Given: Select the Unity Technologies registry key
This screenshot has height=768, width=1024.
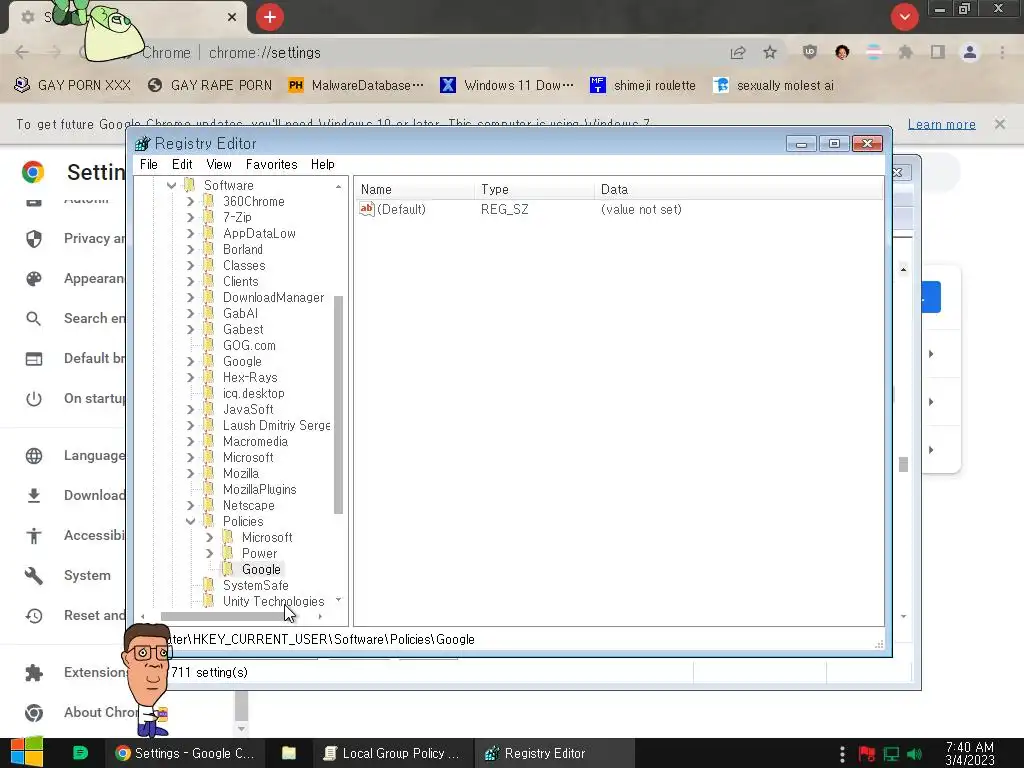Looking at the screenshot, I should (273, 601).
